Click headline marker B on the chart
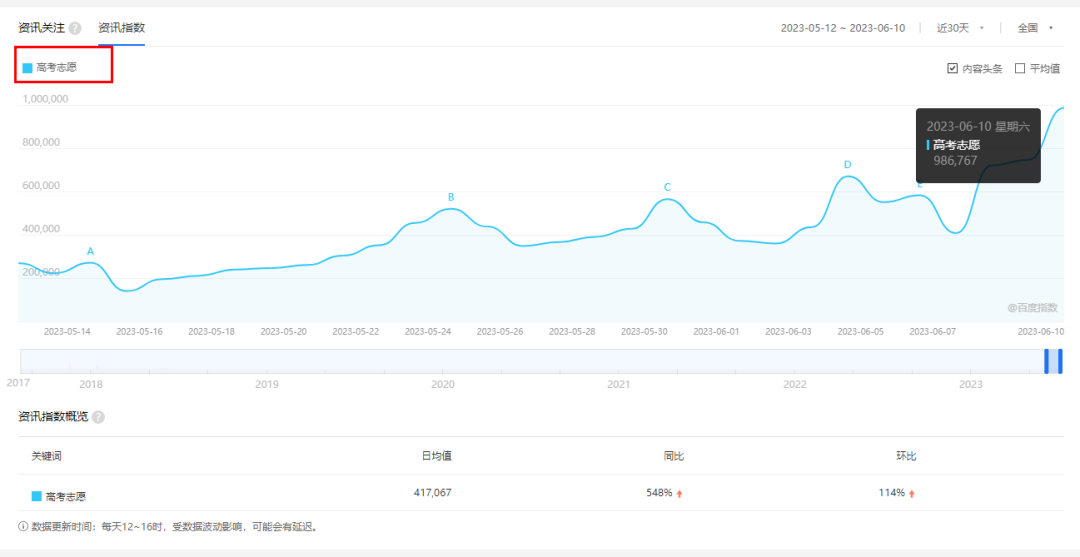 tap(451, 197)
